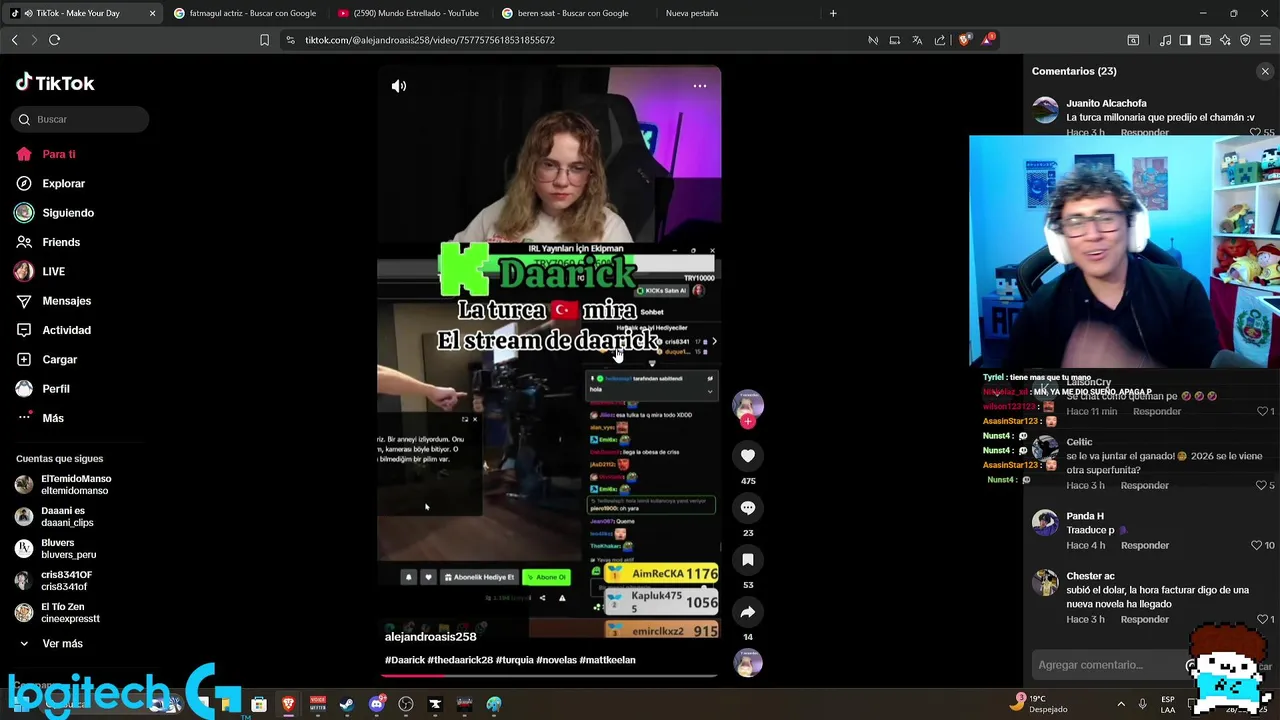This screenshot has width=1280, height=720.
Task: Open Brave Shields lion icon
Action: [x=964, y=40]
